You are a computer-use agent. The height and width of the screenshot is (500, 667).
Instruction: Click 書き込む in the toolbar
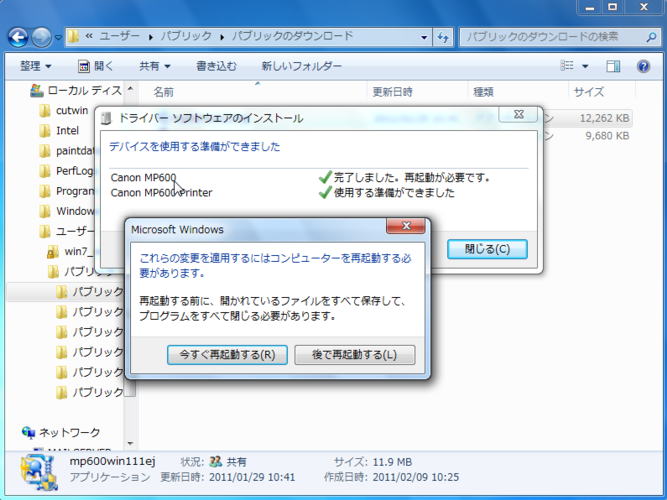click(x=216, y=66)
